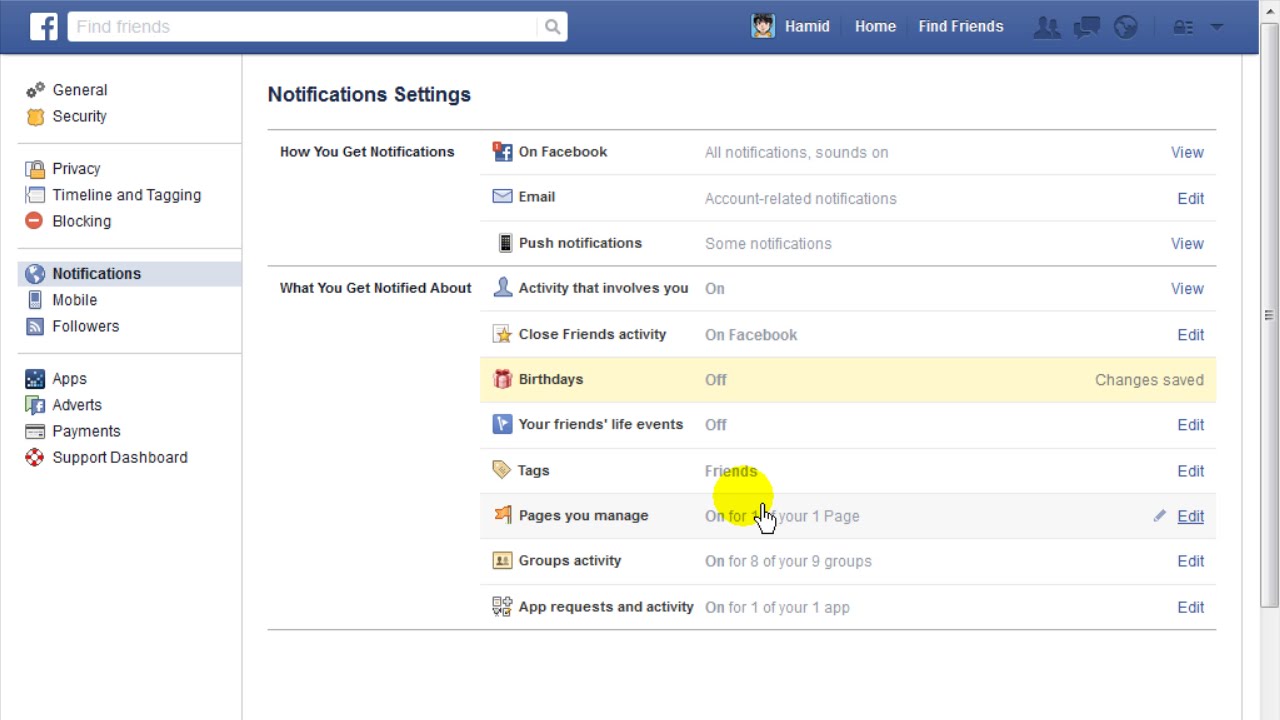Open the globe Notifications icon in top bar

click(1126, 27)
